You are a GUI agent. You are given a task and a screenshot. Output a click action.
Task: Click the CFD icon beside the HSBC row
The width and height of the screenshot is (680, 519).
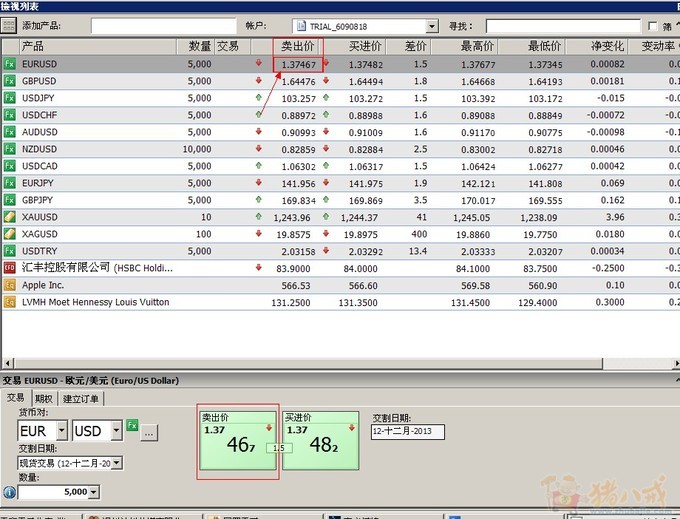click(x=10, y=268)
